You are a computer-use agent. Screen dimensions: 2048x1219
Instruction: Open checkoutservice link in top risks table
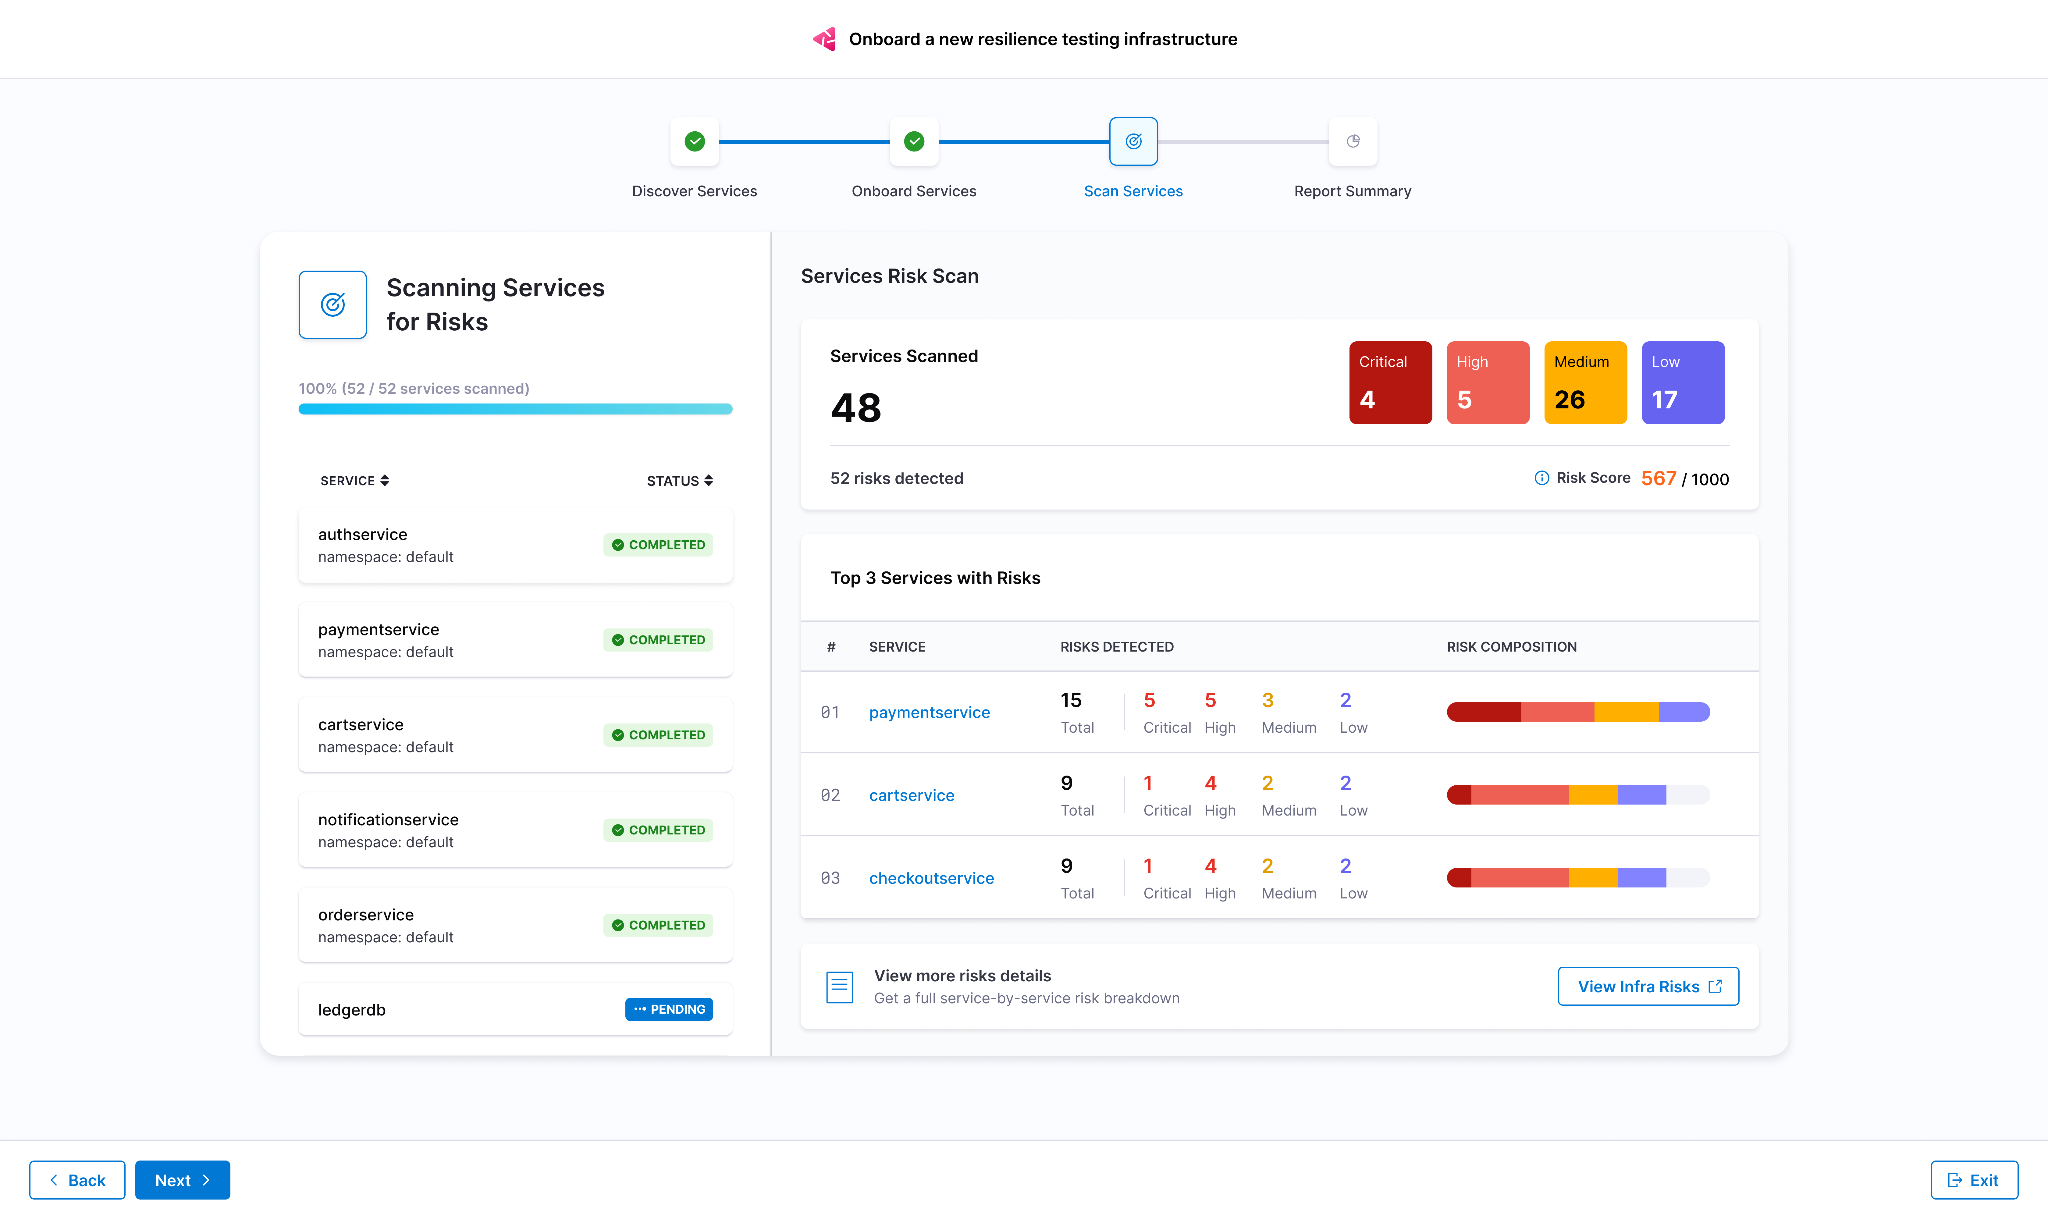click(931, 878)
